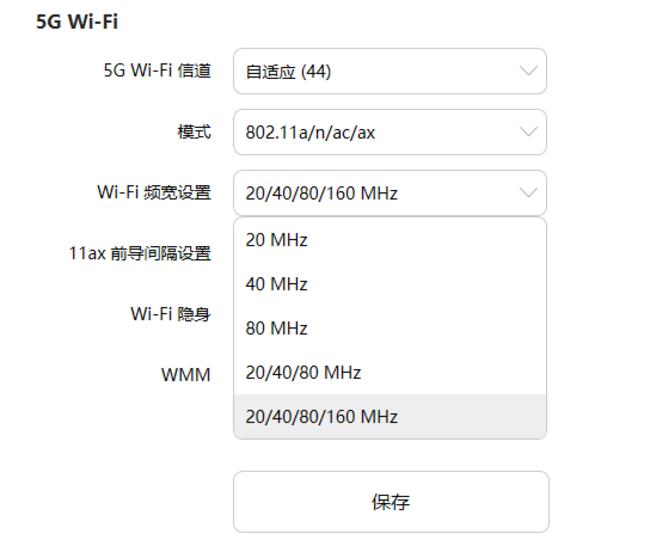Click the Wi-Fi 频宽设置 label

(154, 193)
